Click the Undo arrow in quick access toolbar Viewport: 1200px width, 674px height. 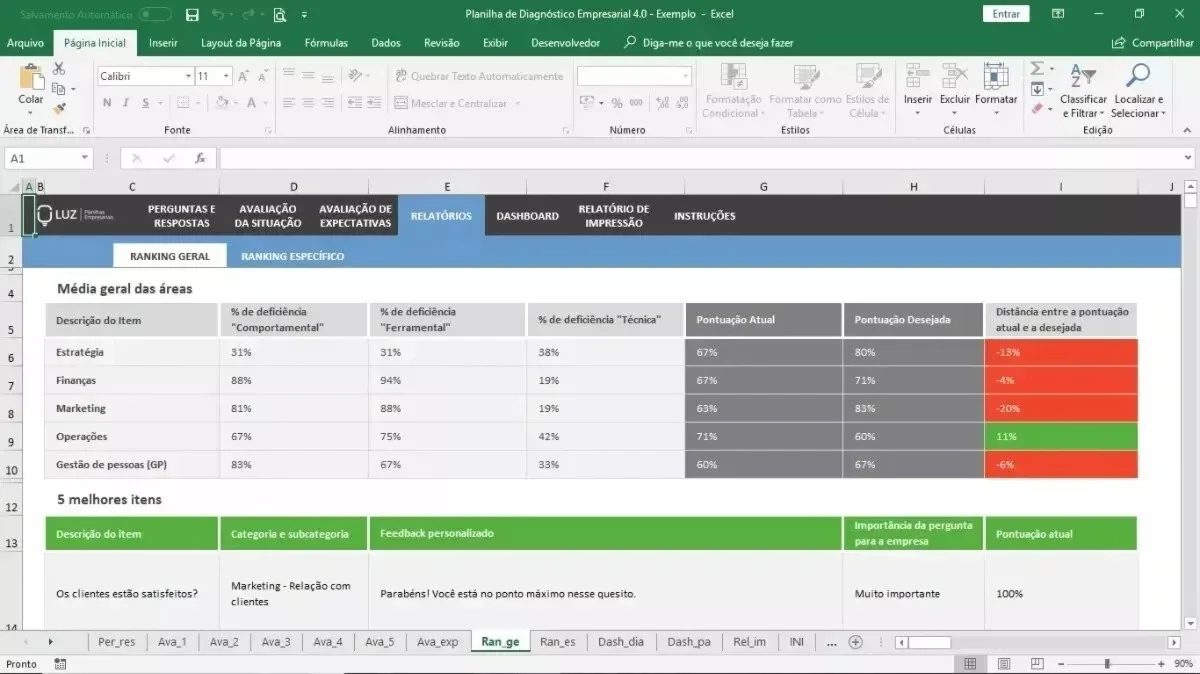click(218, 14)
